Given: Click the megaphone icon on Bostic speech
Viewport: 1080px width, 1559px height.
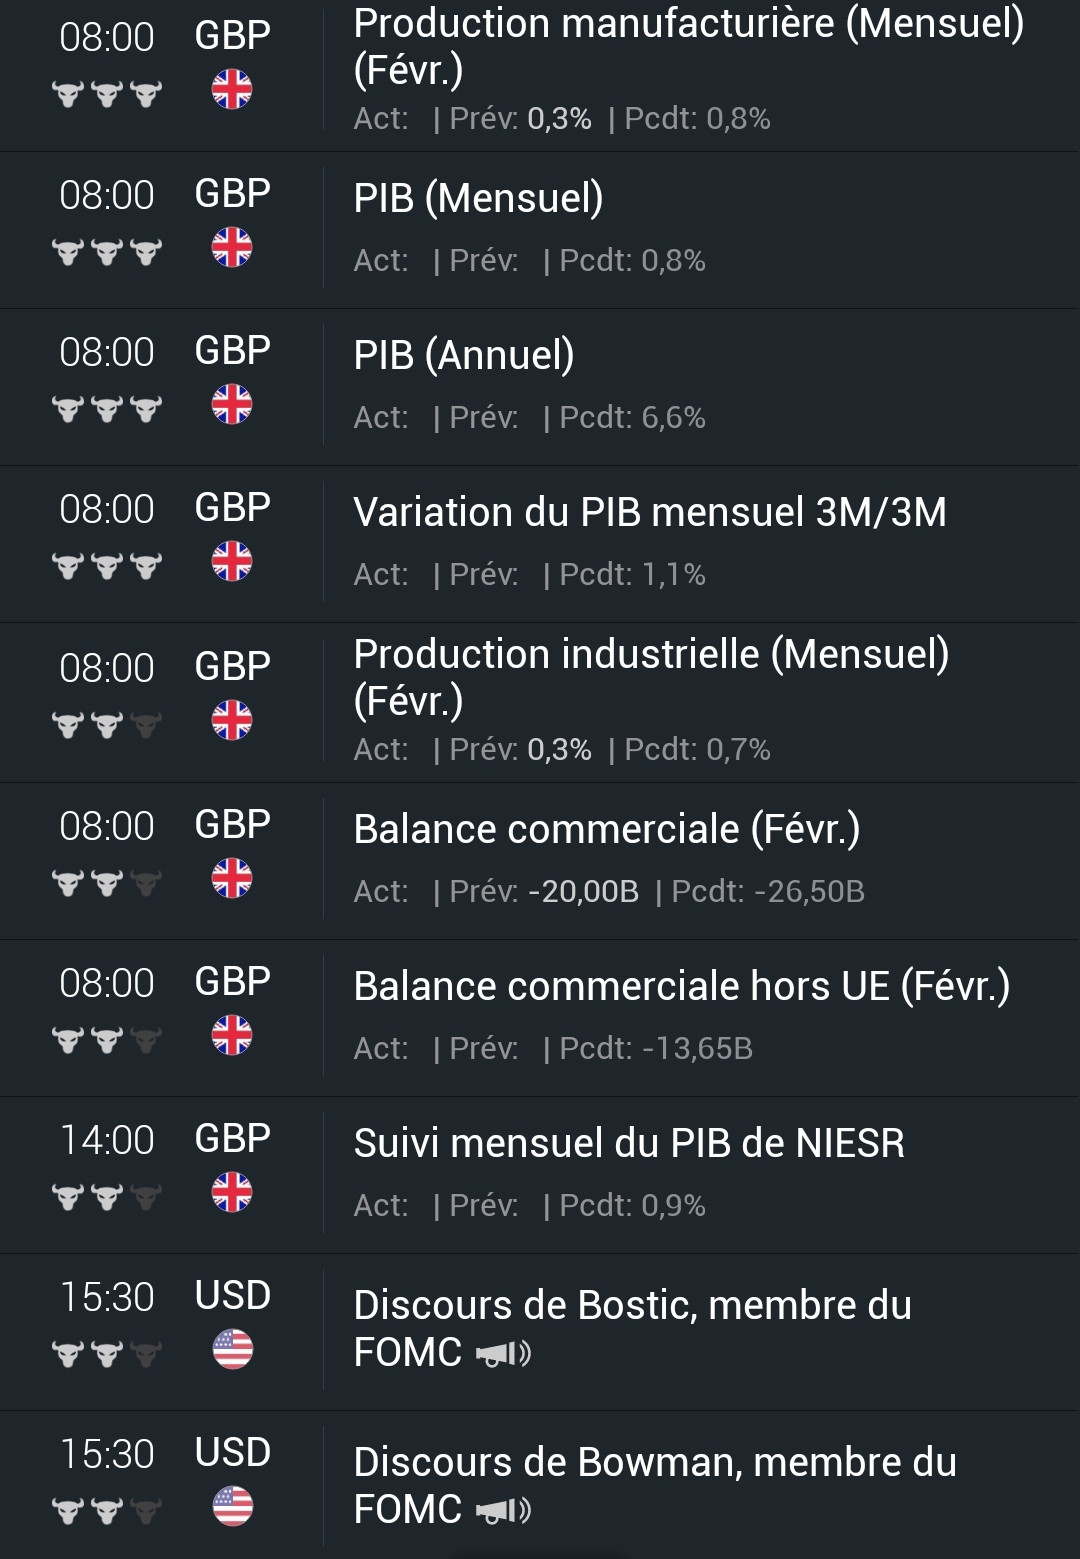Looking at the screenshot, I should [x=503, y=1353].
